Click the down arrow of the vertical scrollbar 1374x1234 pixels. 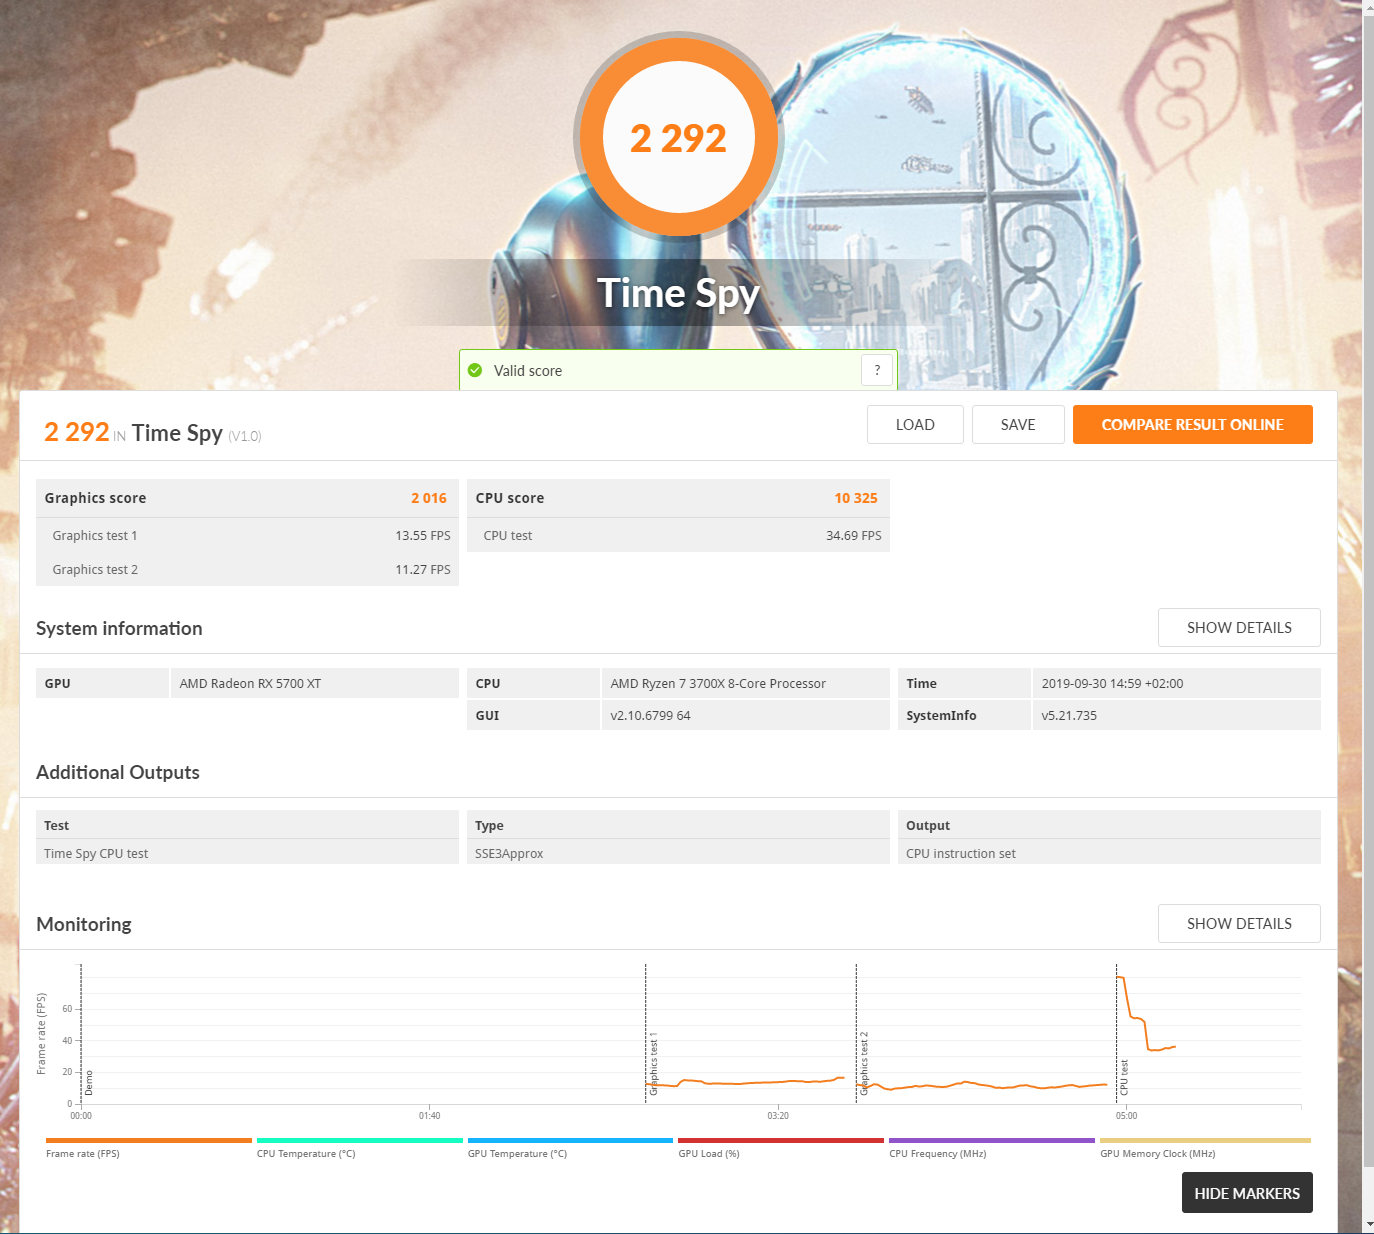1368,1224
